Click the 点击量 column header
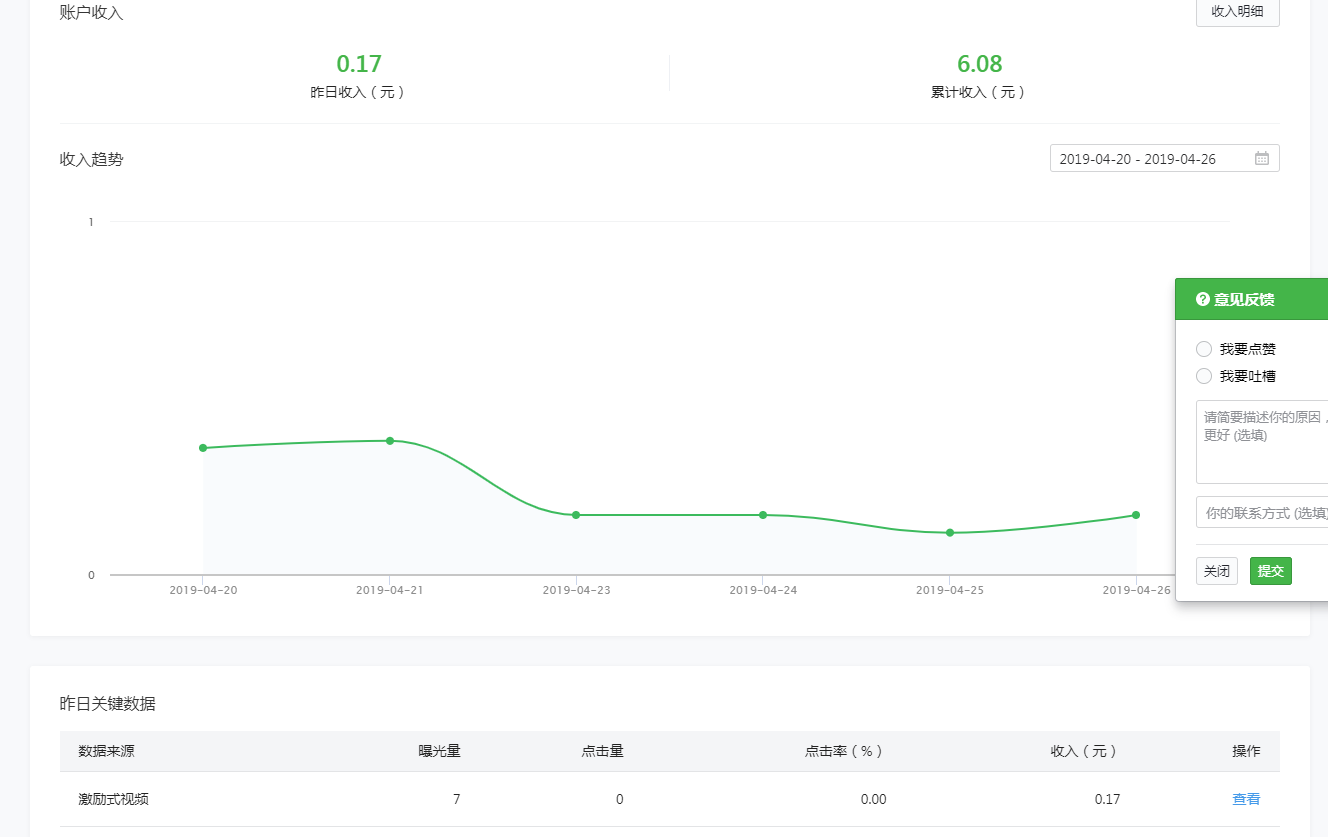This screenshot has height=837, width=1328. [603, 751]
